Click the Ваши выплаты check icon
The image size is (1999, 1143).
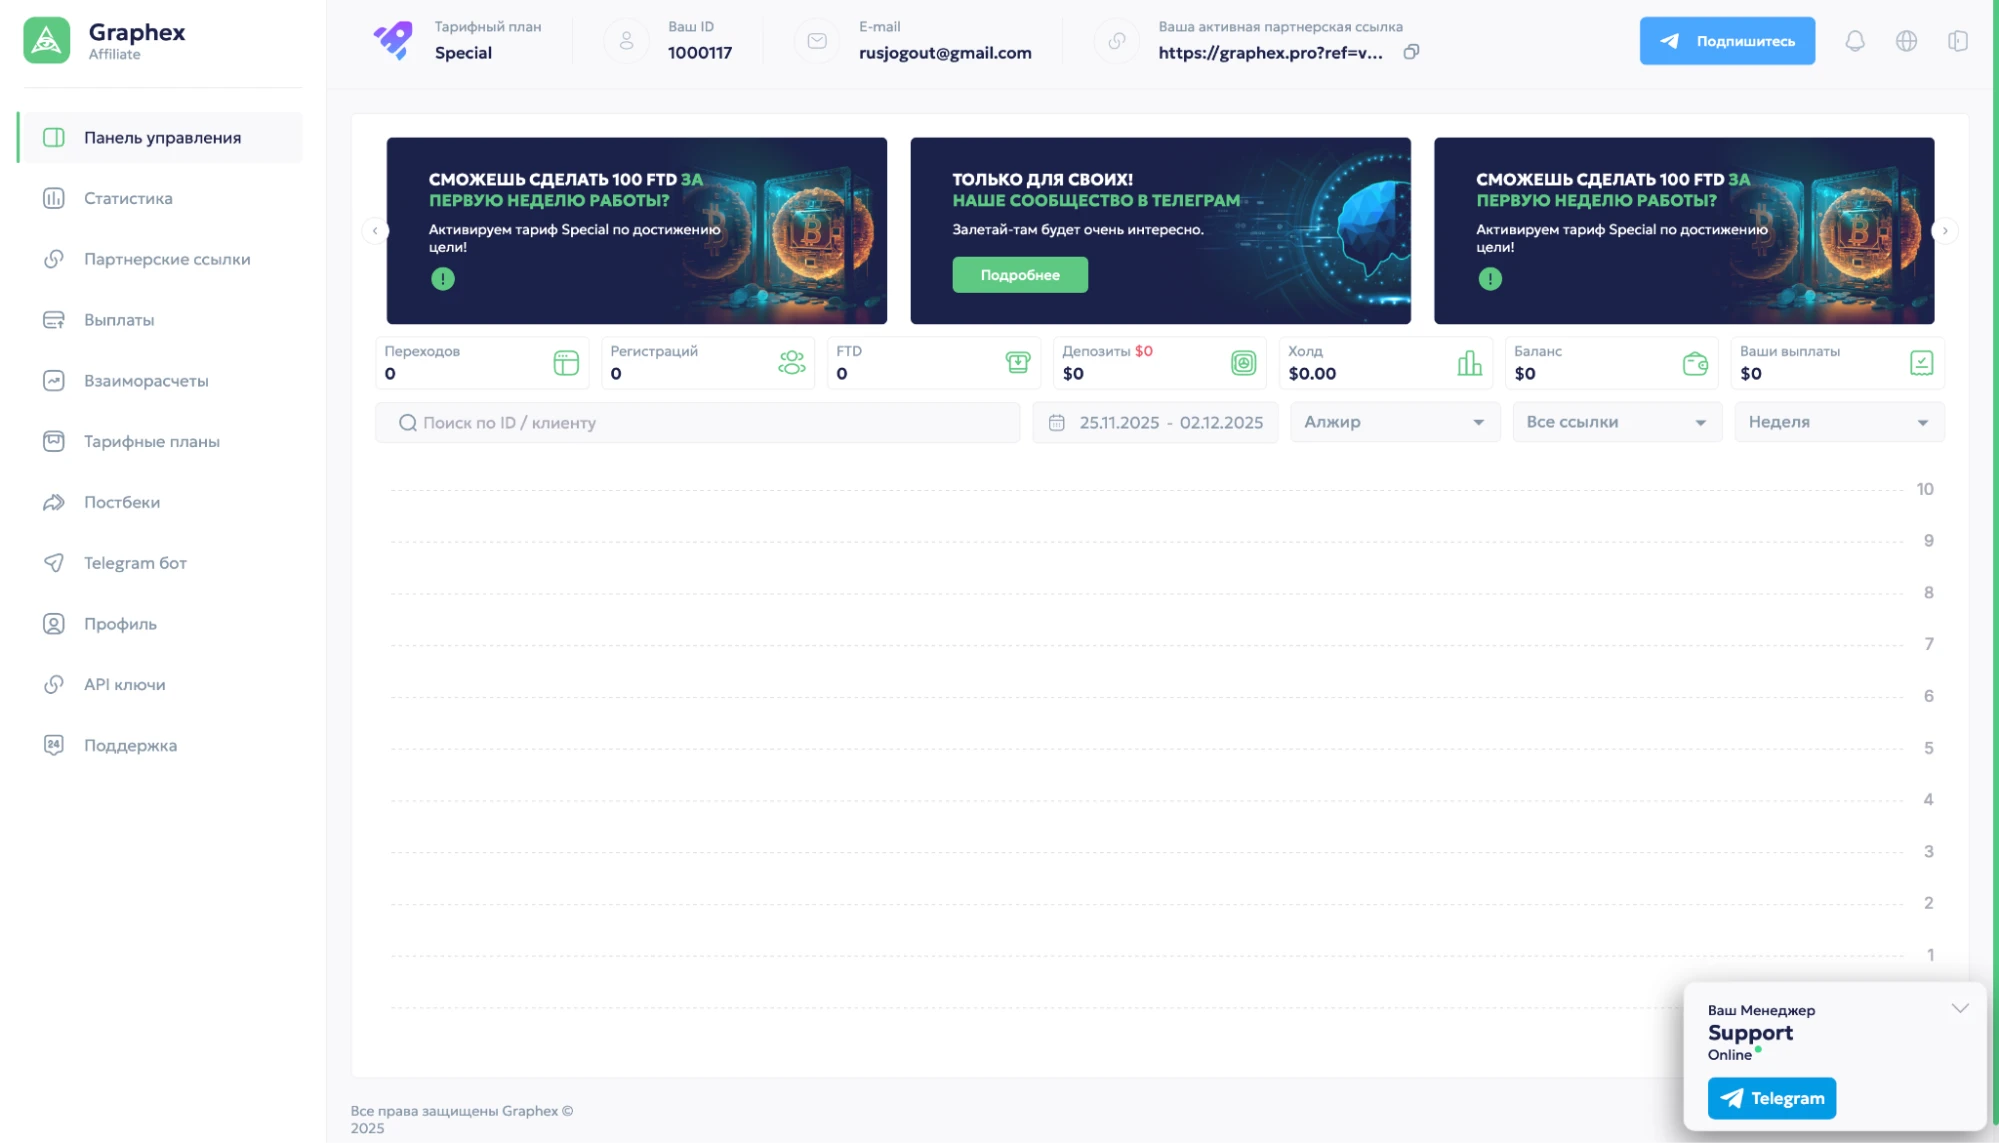tap(1922, 363)
